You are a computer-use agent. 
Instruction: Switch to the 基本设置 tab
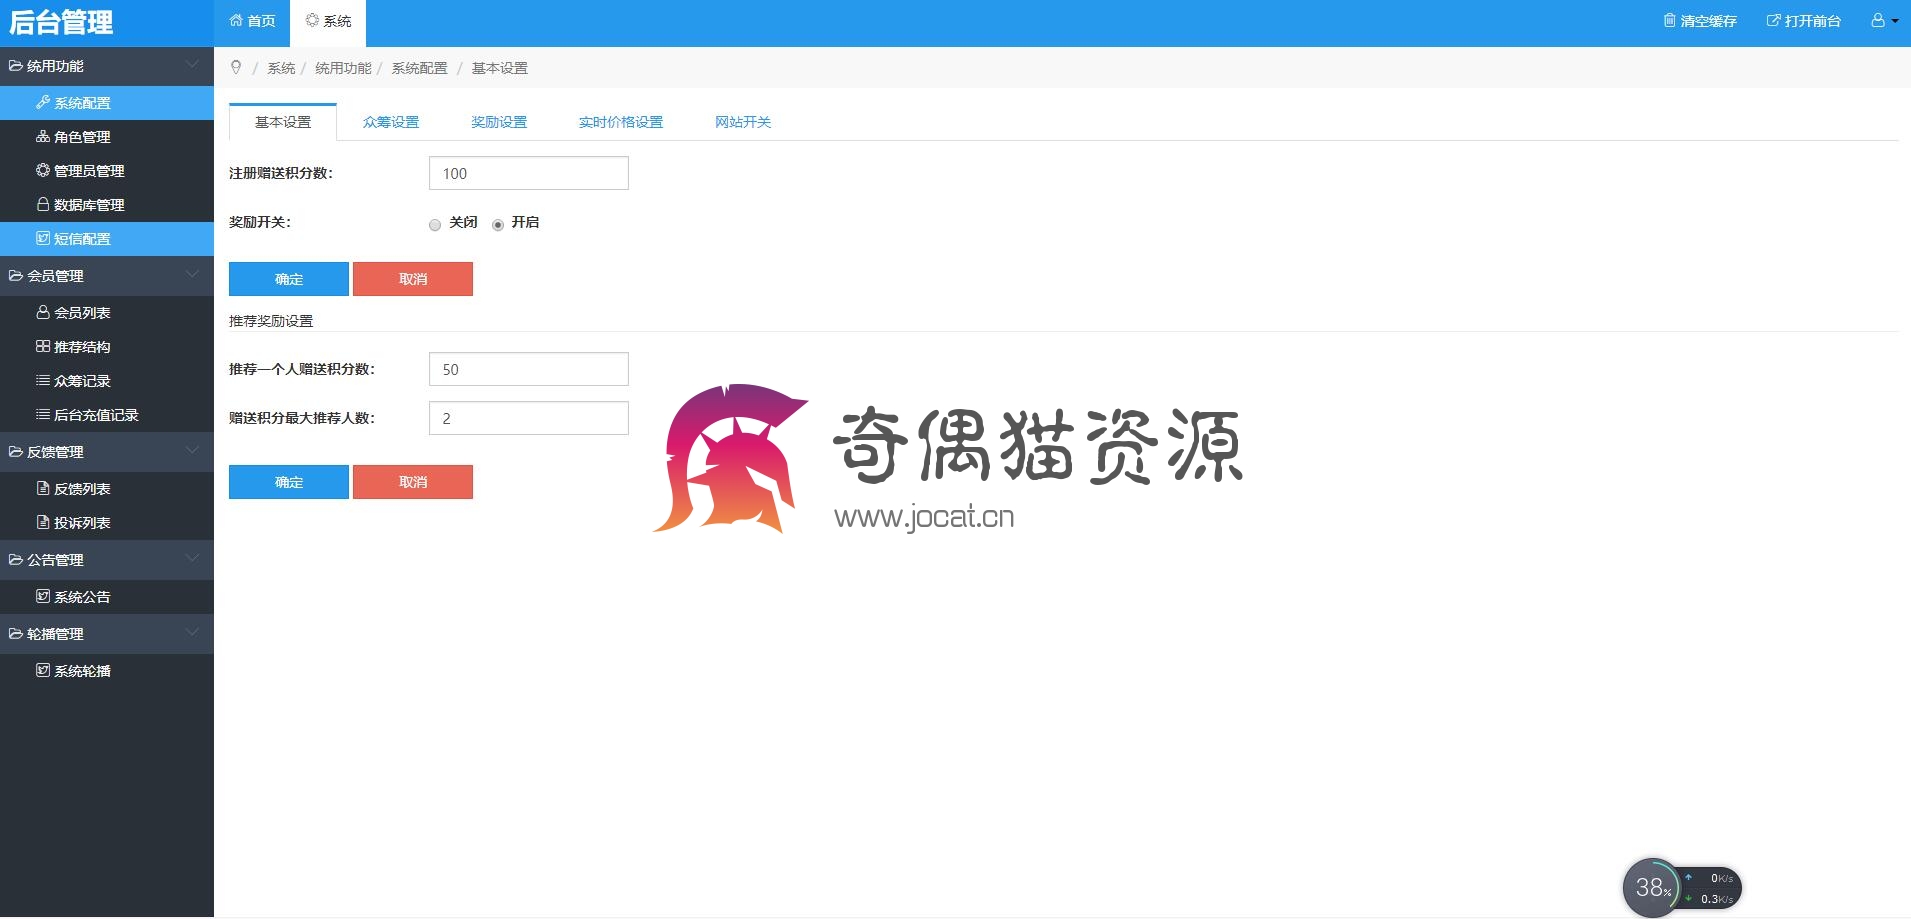coord(283,122)
